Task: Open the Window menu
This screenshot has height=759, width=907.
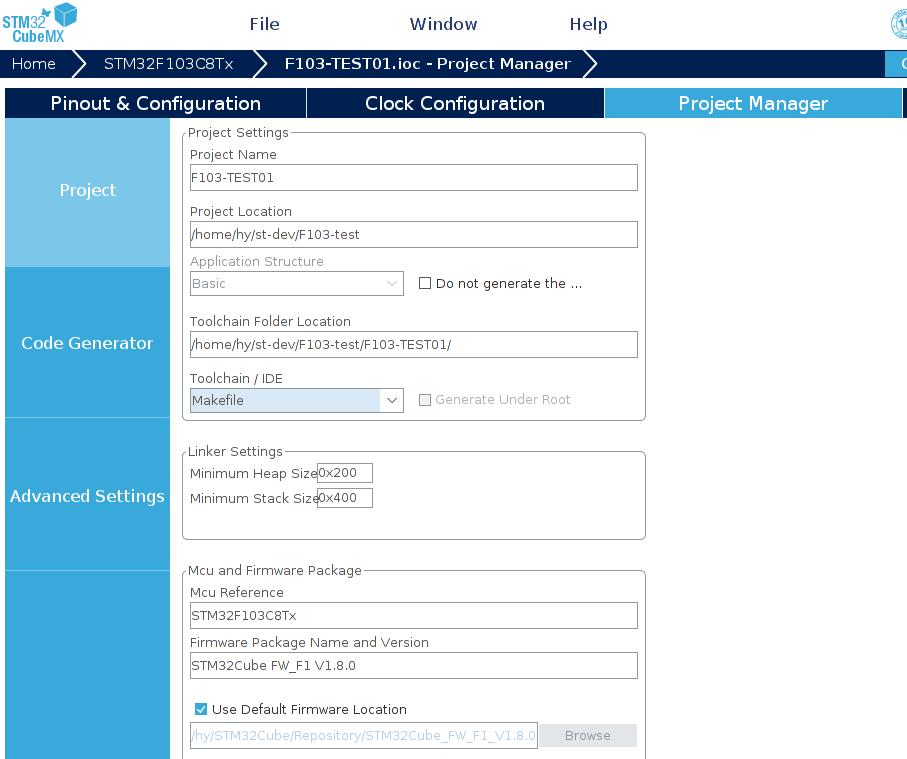Action: (443, 24)
